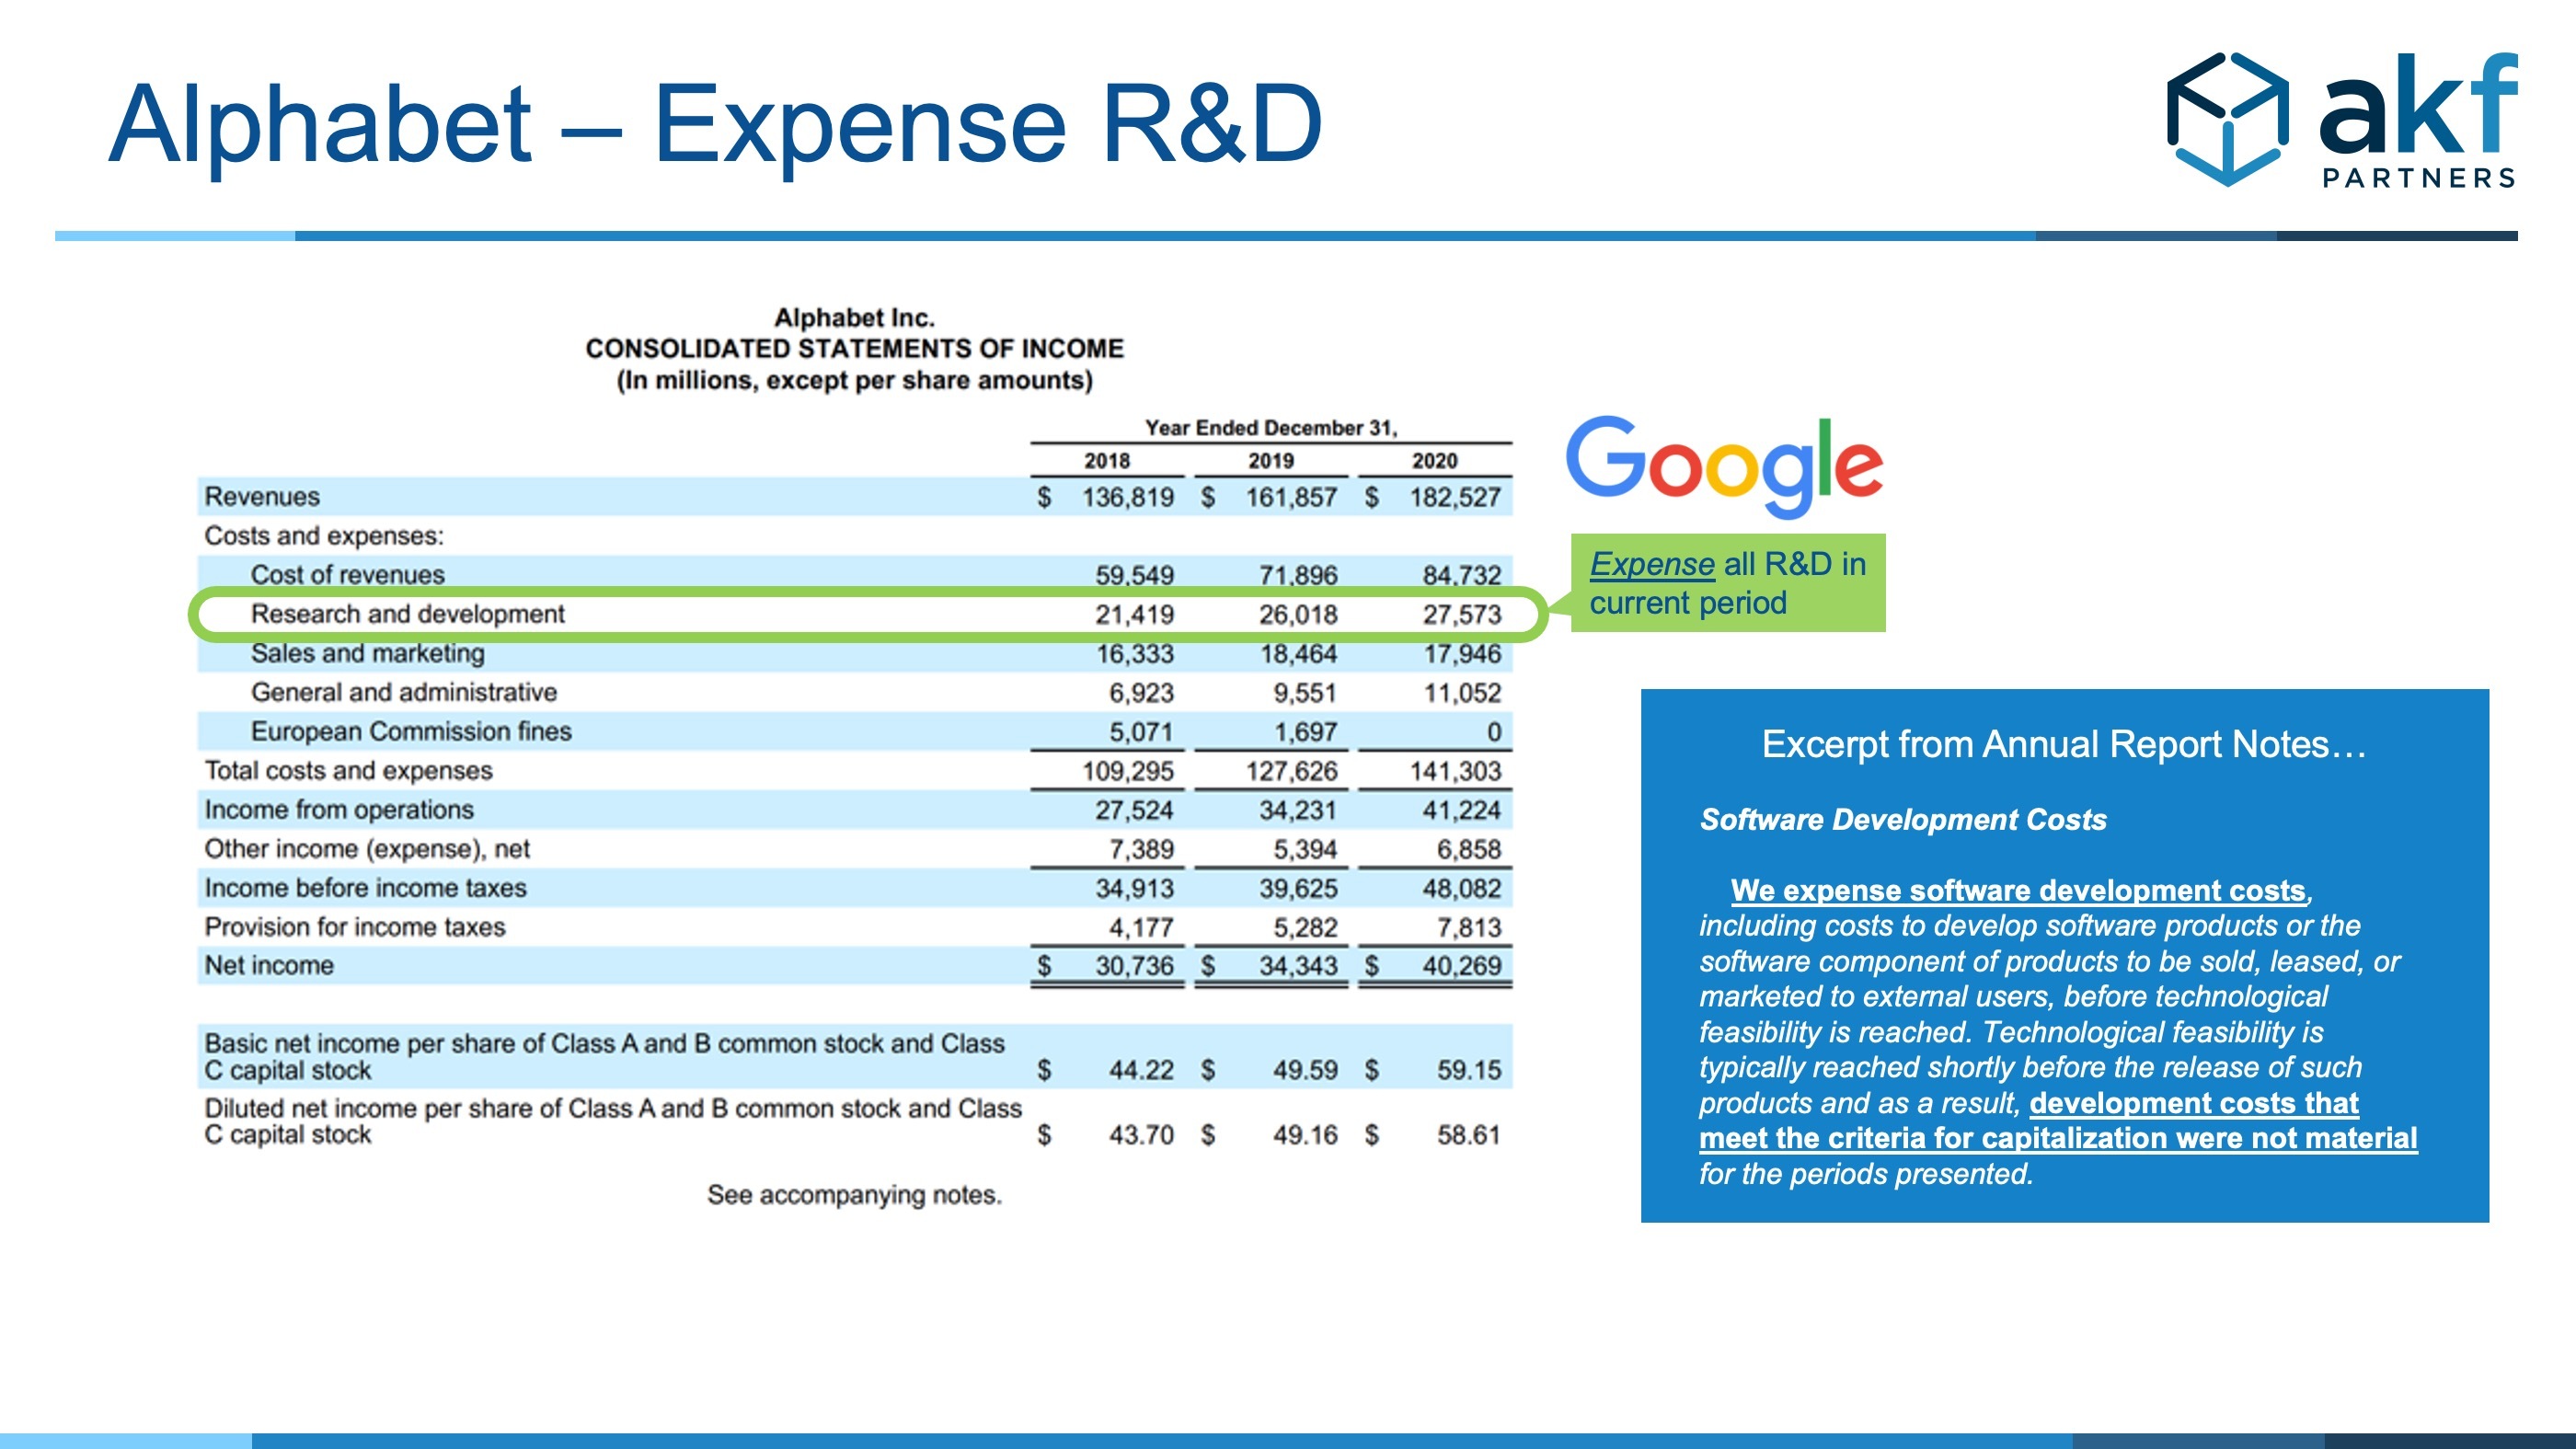
Task: Click other income value 6,858
Action: 1469,849
